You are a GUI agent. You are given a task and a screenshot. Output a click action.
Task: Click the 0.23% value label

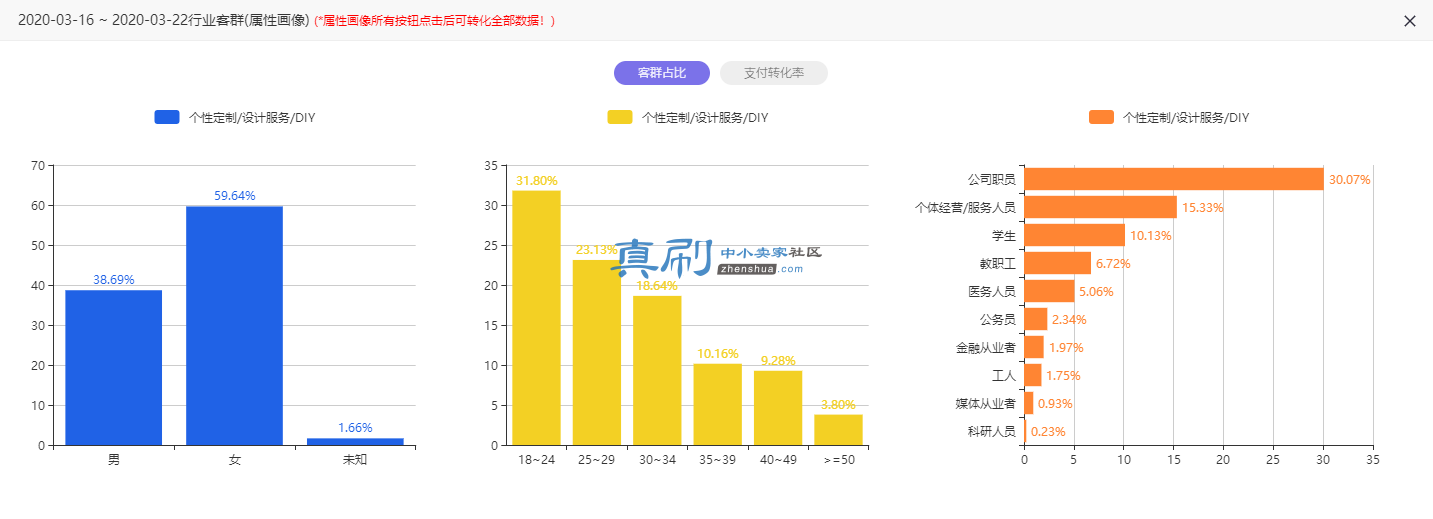[1048, 432]
